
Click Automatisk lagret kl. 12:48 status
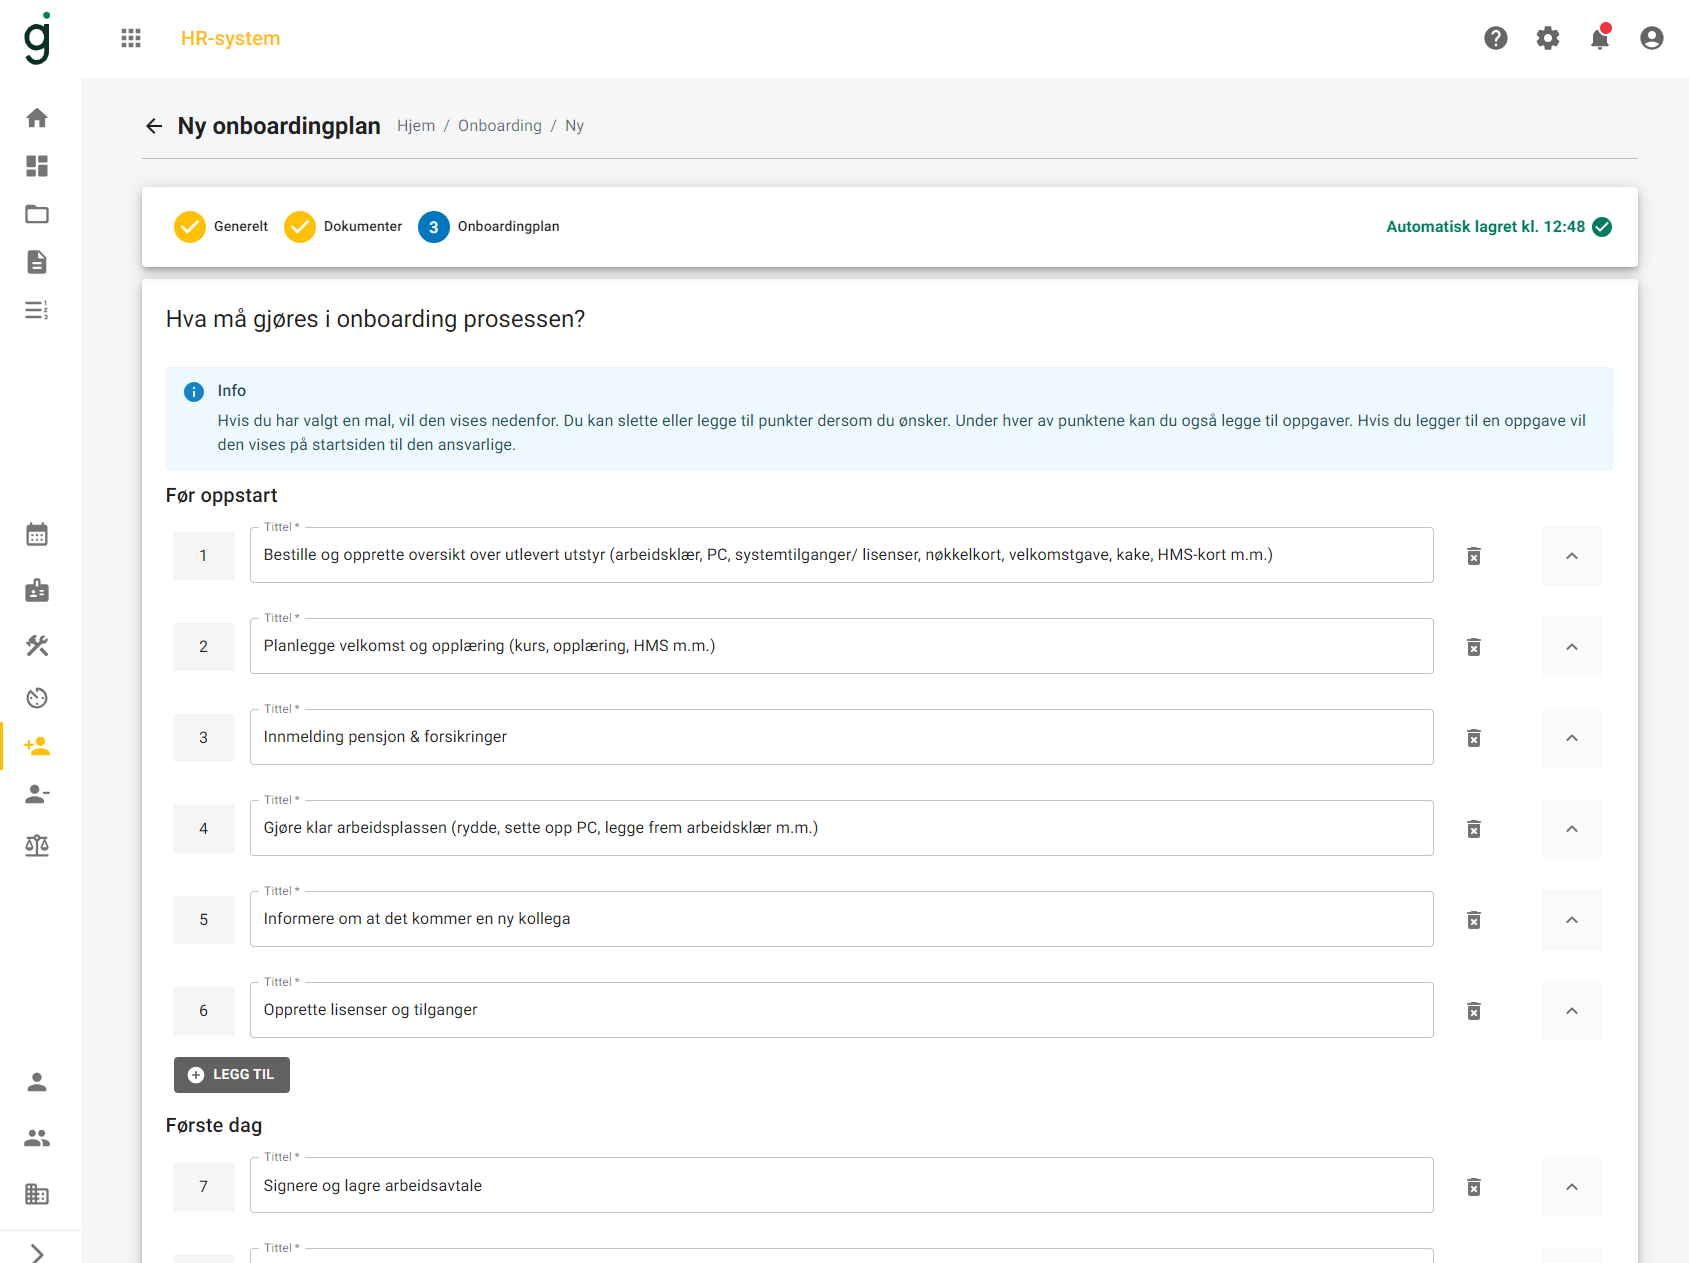(1499, 227)
